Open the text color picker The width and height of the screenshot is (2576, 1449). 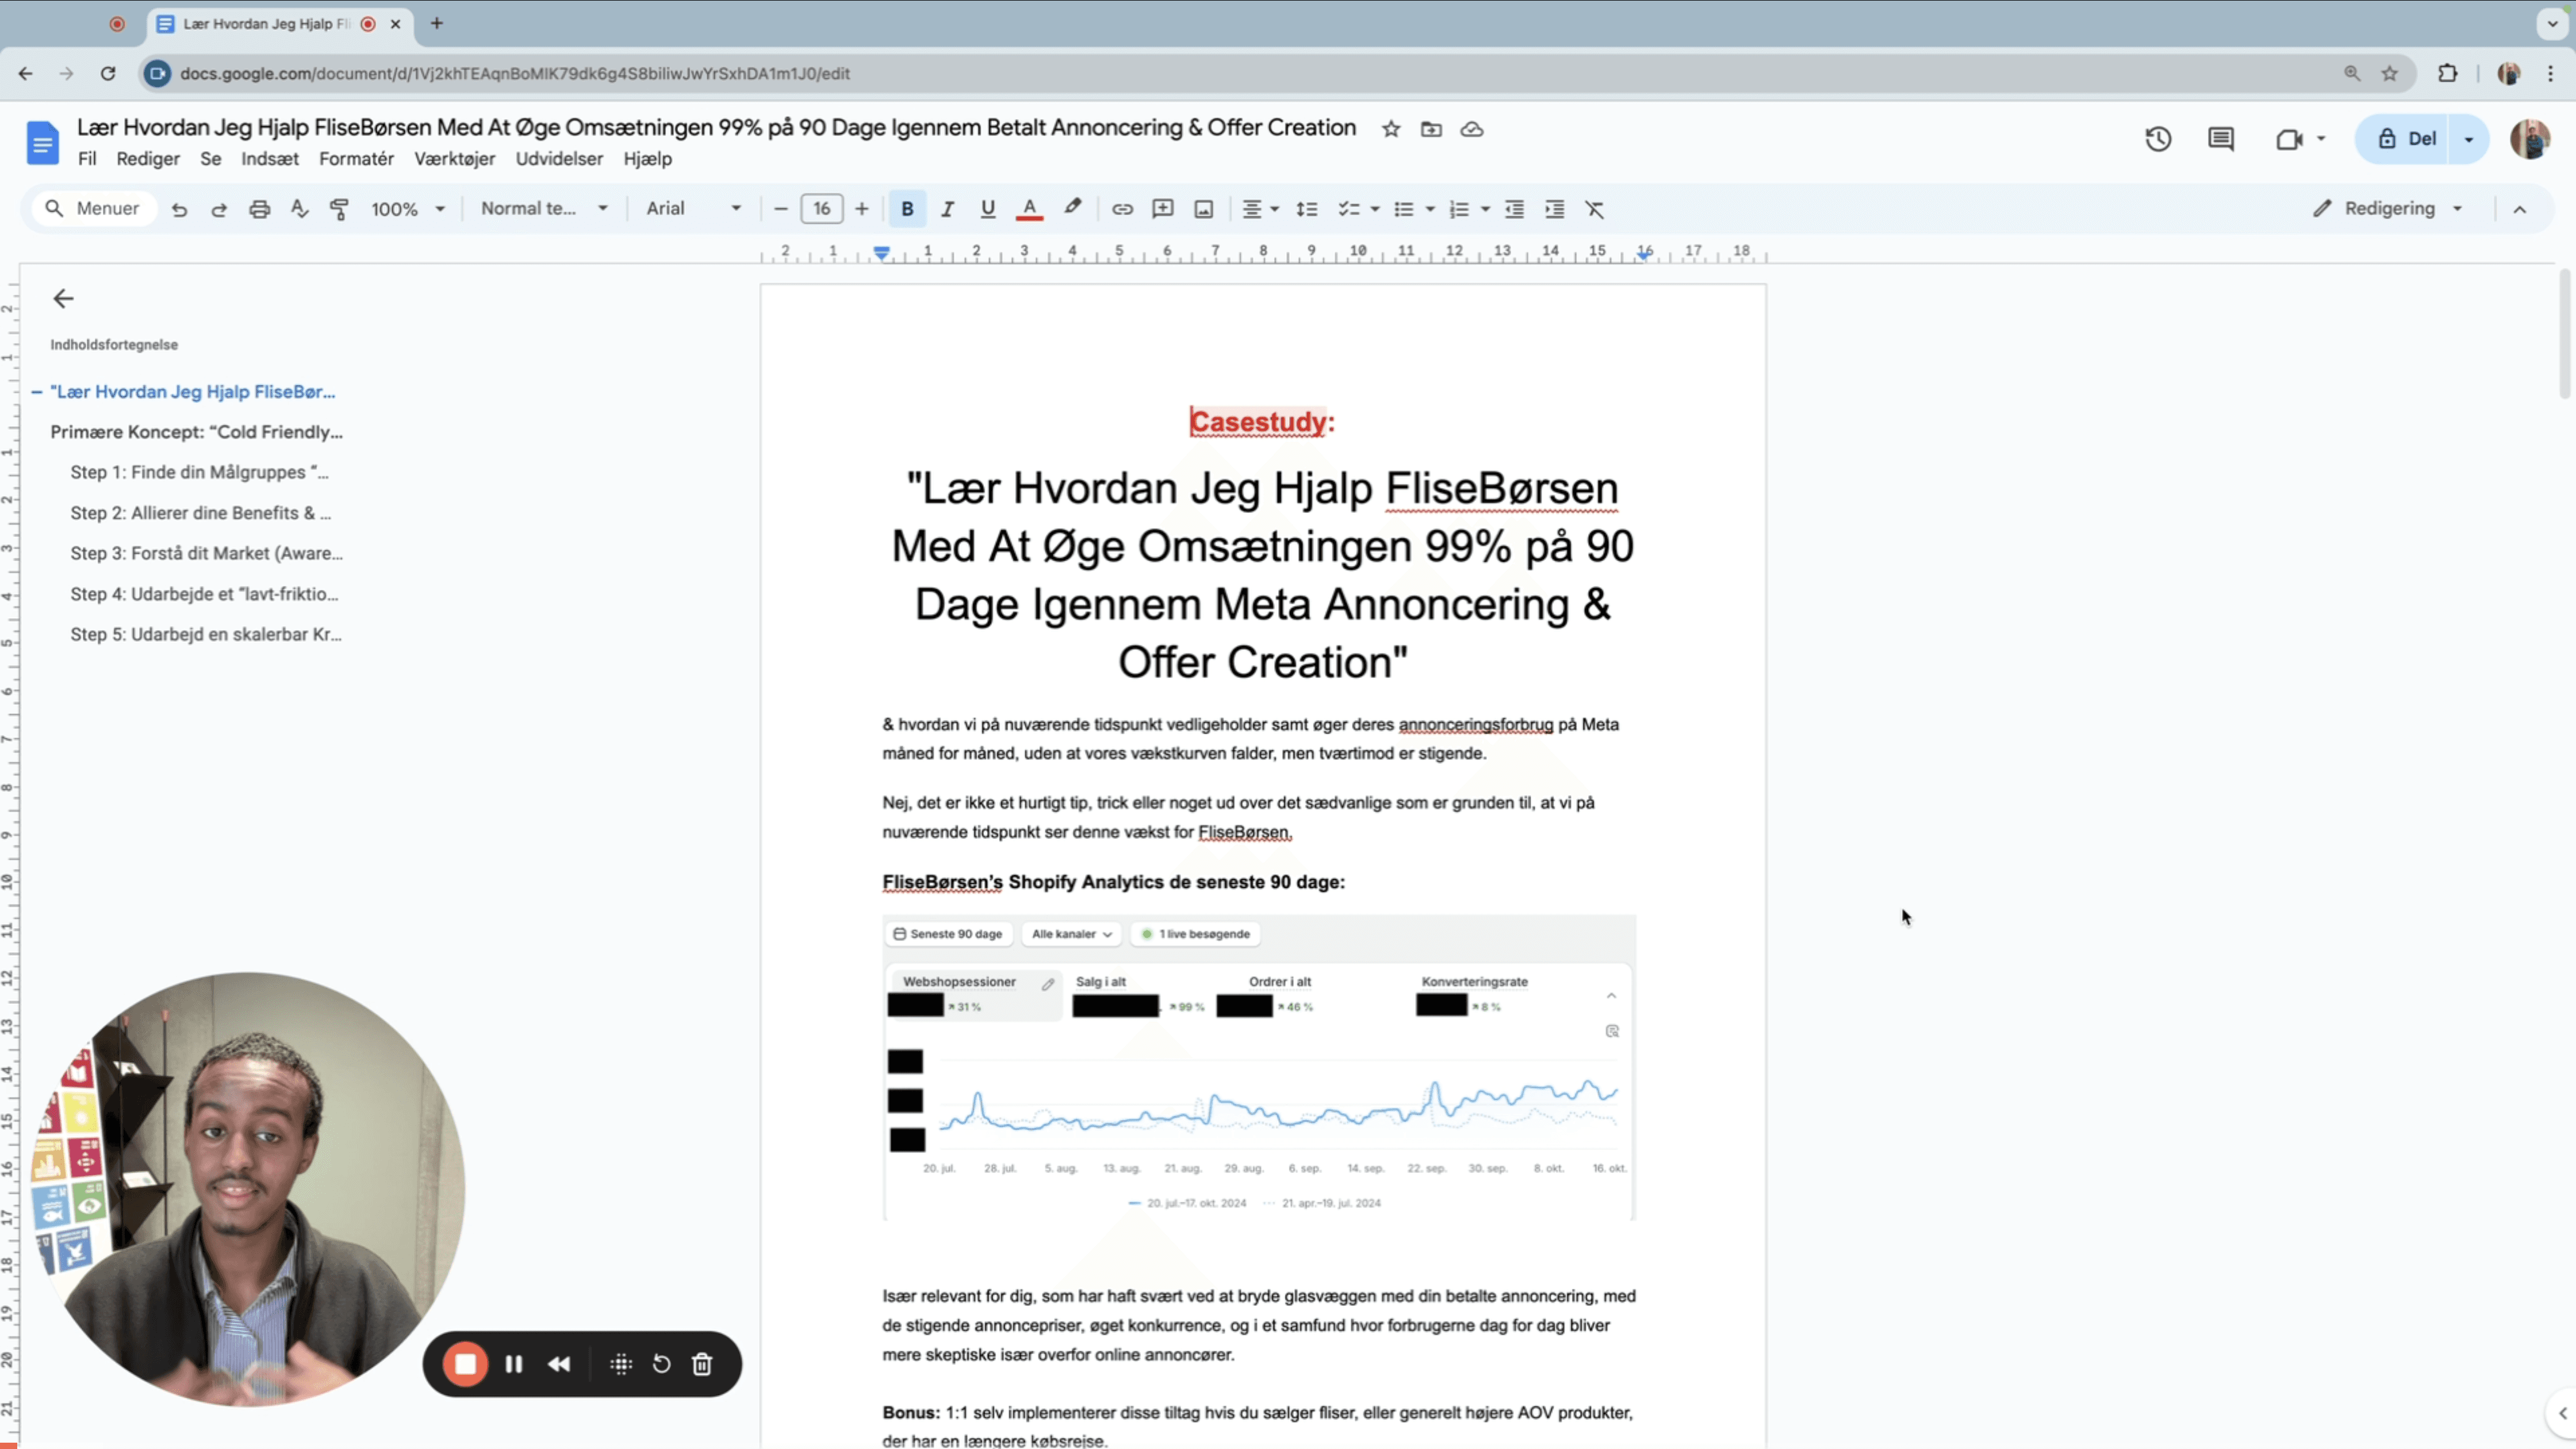pyautogui.click(x=1029, y=209)
